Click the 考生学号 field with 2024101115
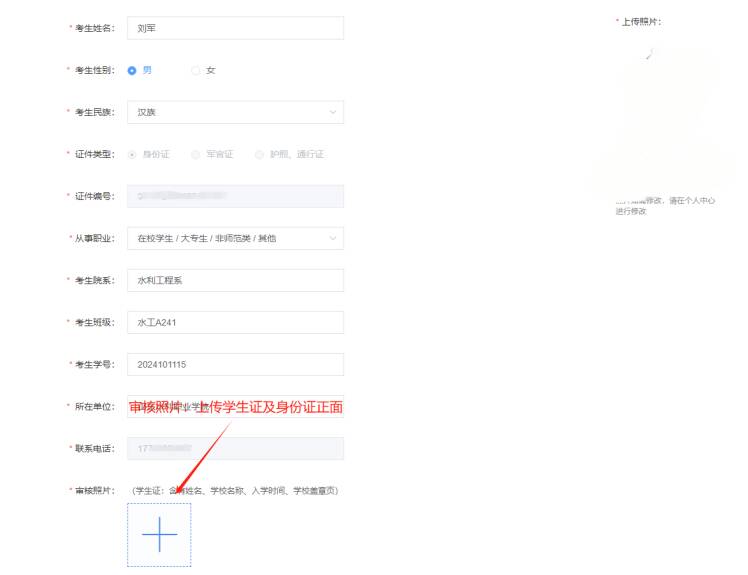The width and height of the screenshot is (748, 575). [235, 365]
